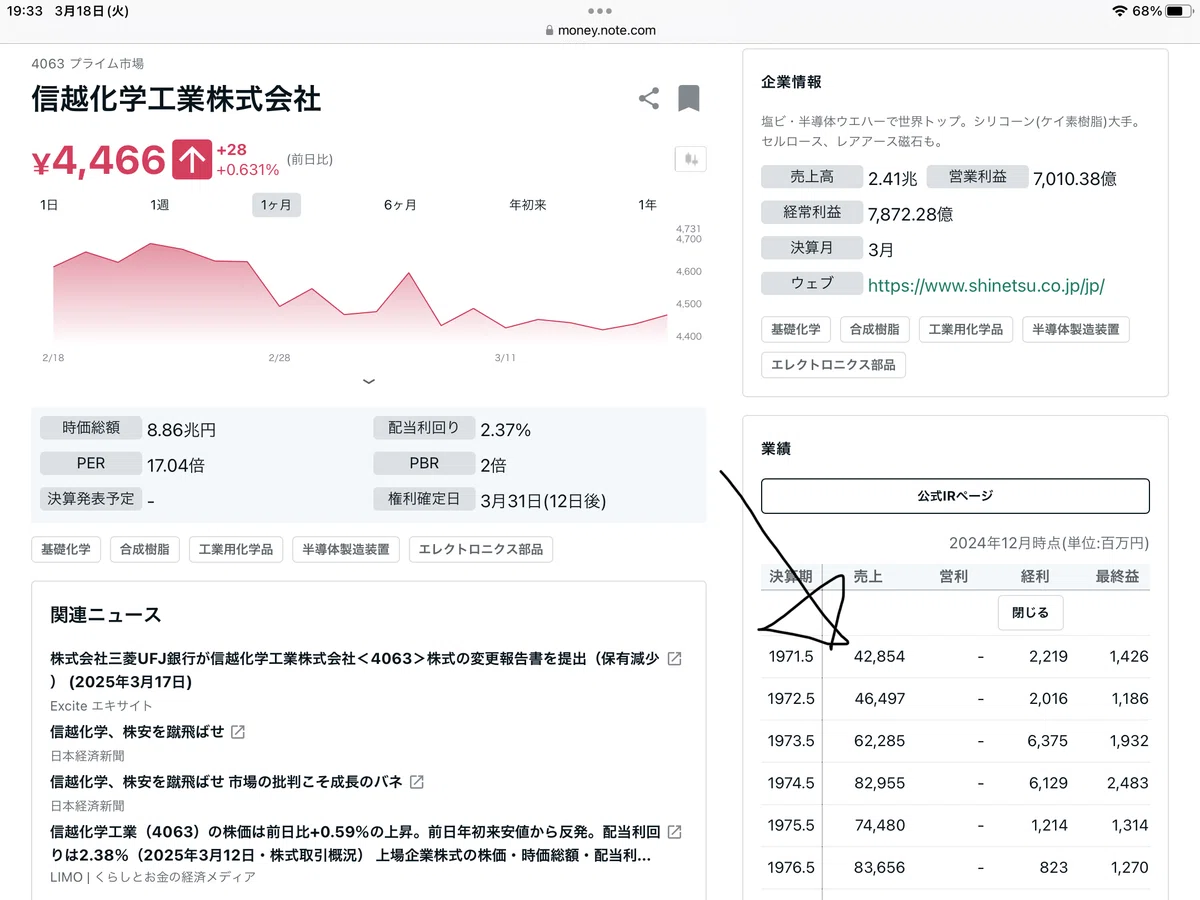The width and height of the screenshot is (1200, 900).
Task: Select the 年初来 chart range
Action: tap(528, 205)
